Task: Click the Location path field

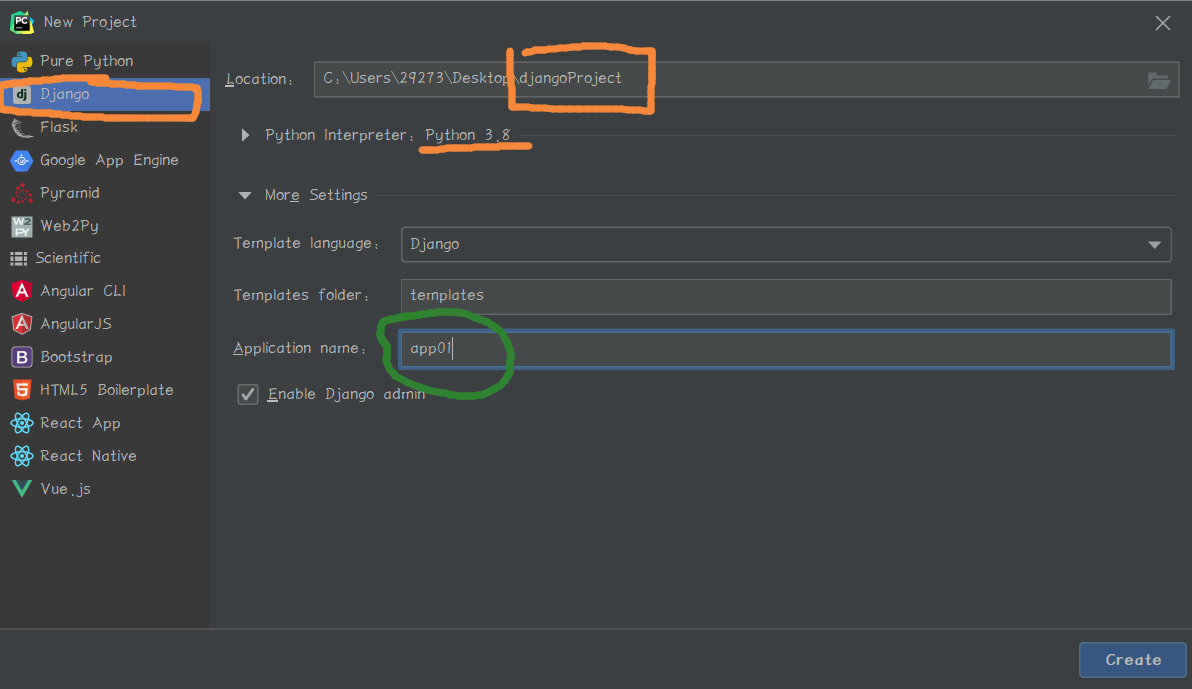Action: [x=746, y=79]
